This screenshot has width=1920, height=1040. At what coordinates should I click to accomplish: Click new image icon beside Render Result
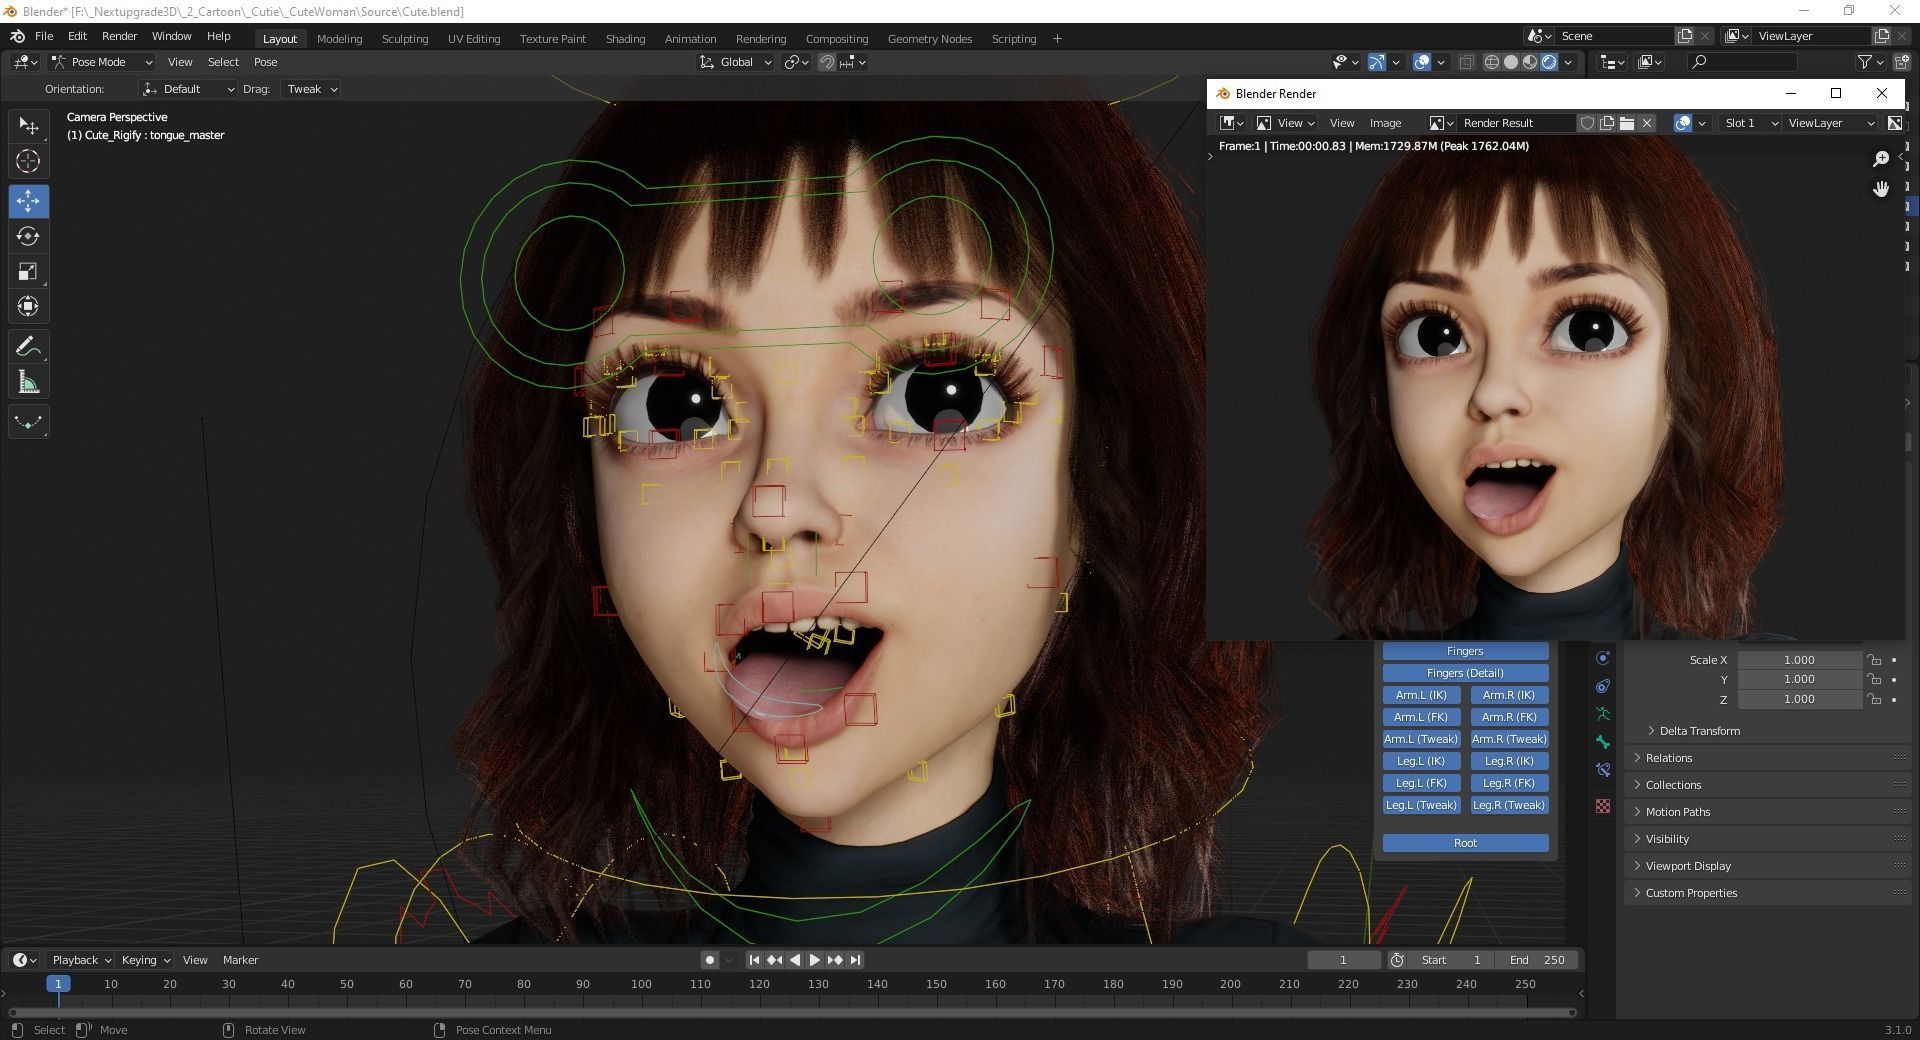pyautogui.click(x=1607, y=123)
